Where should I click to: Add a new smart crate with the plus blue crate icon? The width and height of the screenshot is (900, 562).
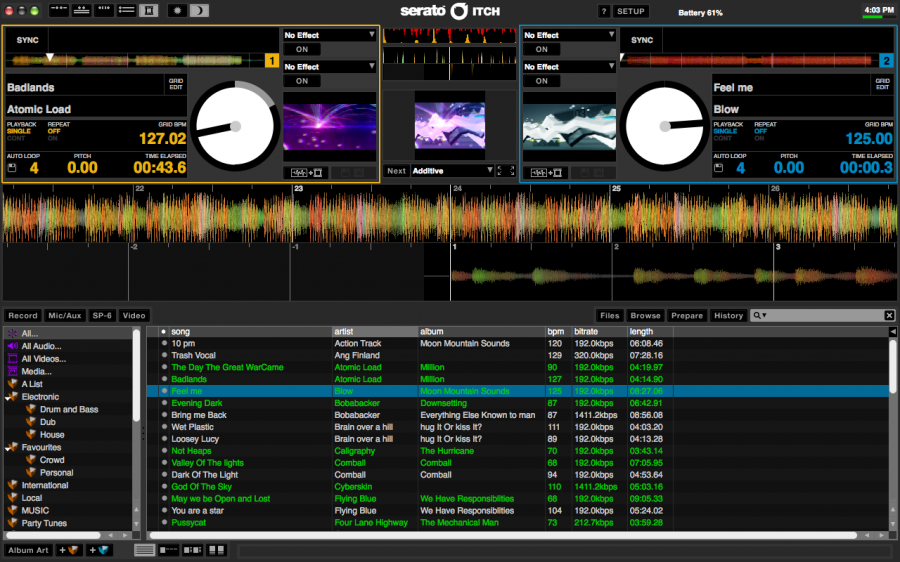tap(99, 550)
